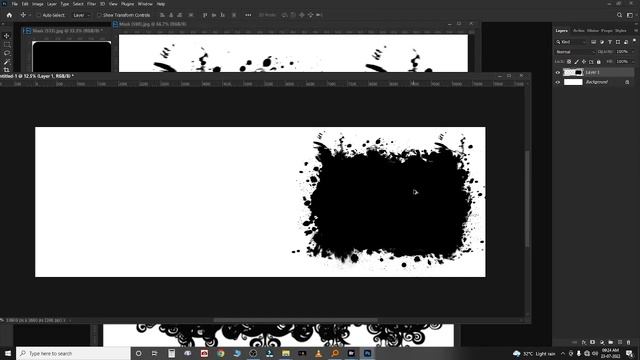The image size is (640, 360).
Task: Open VLC media player from the taskbar
Action: coord(318,353)
